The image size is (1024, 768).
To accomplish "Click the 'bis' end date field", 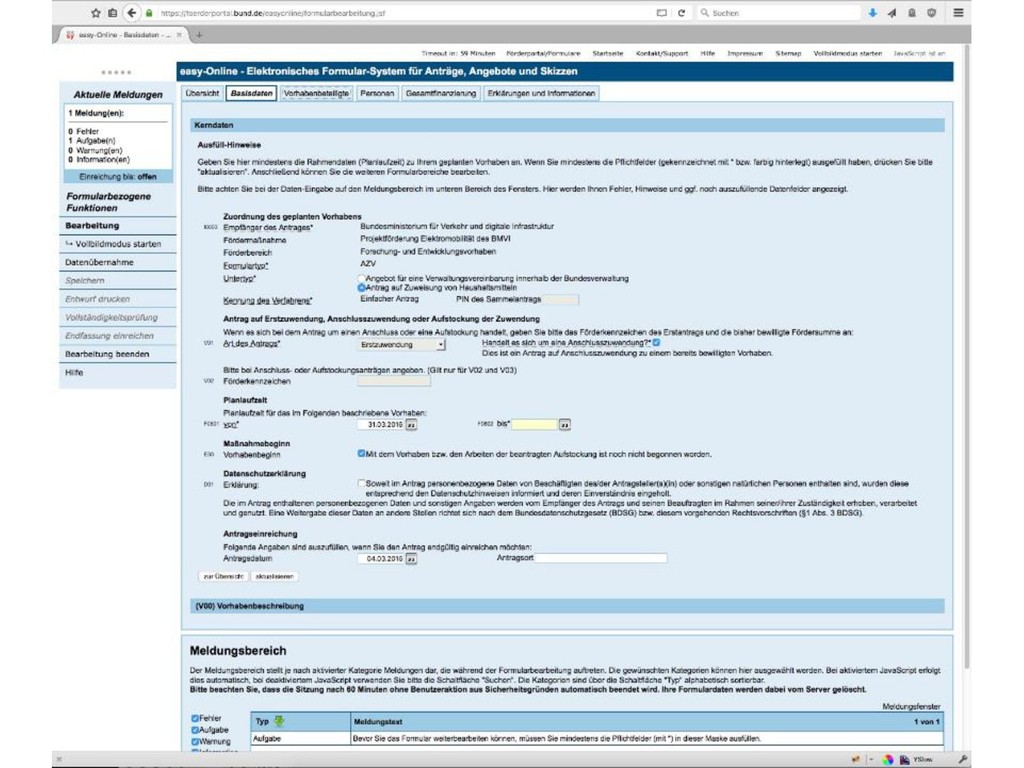I will pyautogui.click(x=534, y=424).
